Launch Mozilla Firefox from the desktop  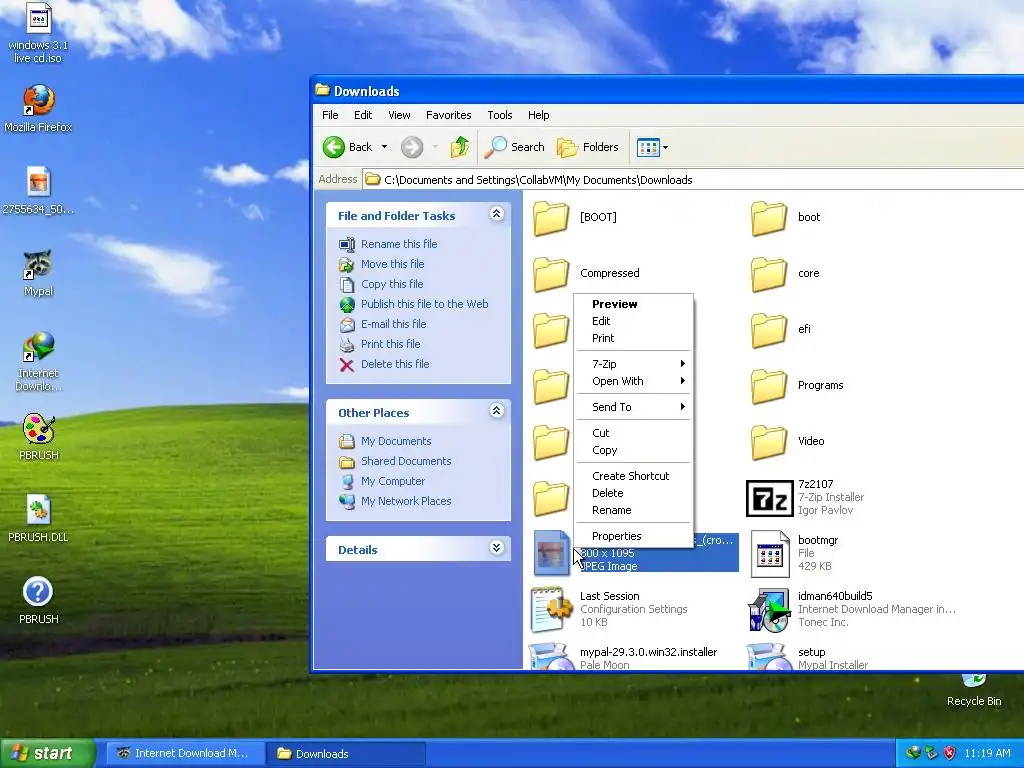pyautogui.click(x=38, y=109)
